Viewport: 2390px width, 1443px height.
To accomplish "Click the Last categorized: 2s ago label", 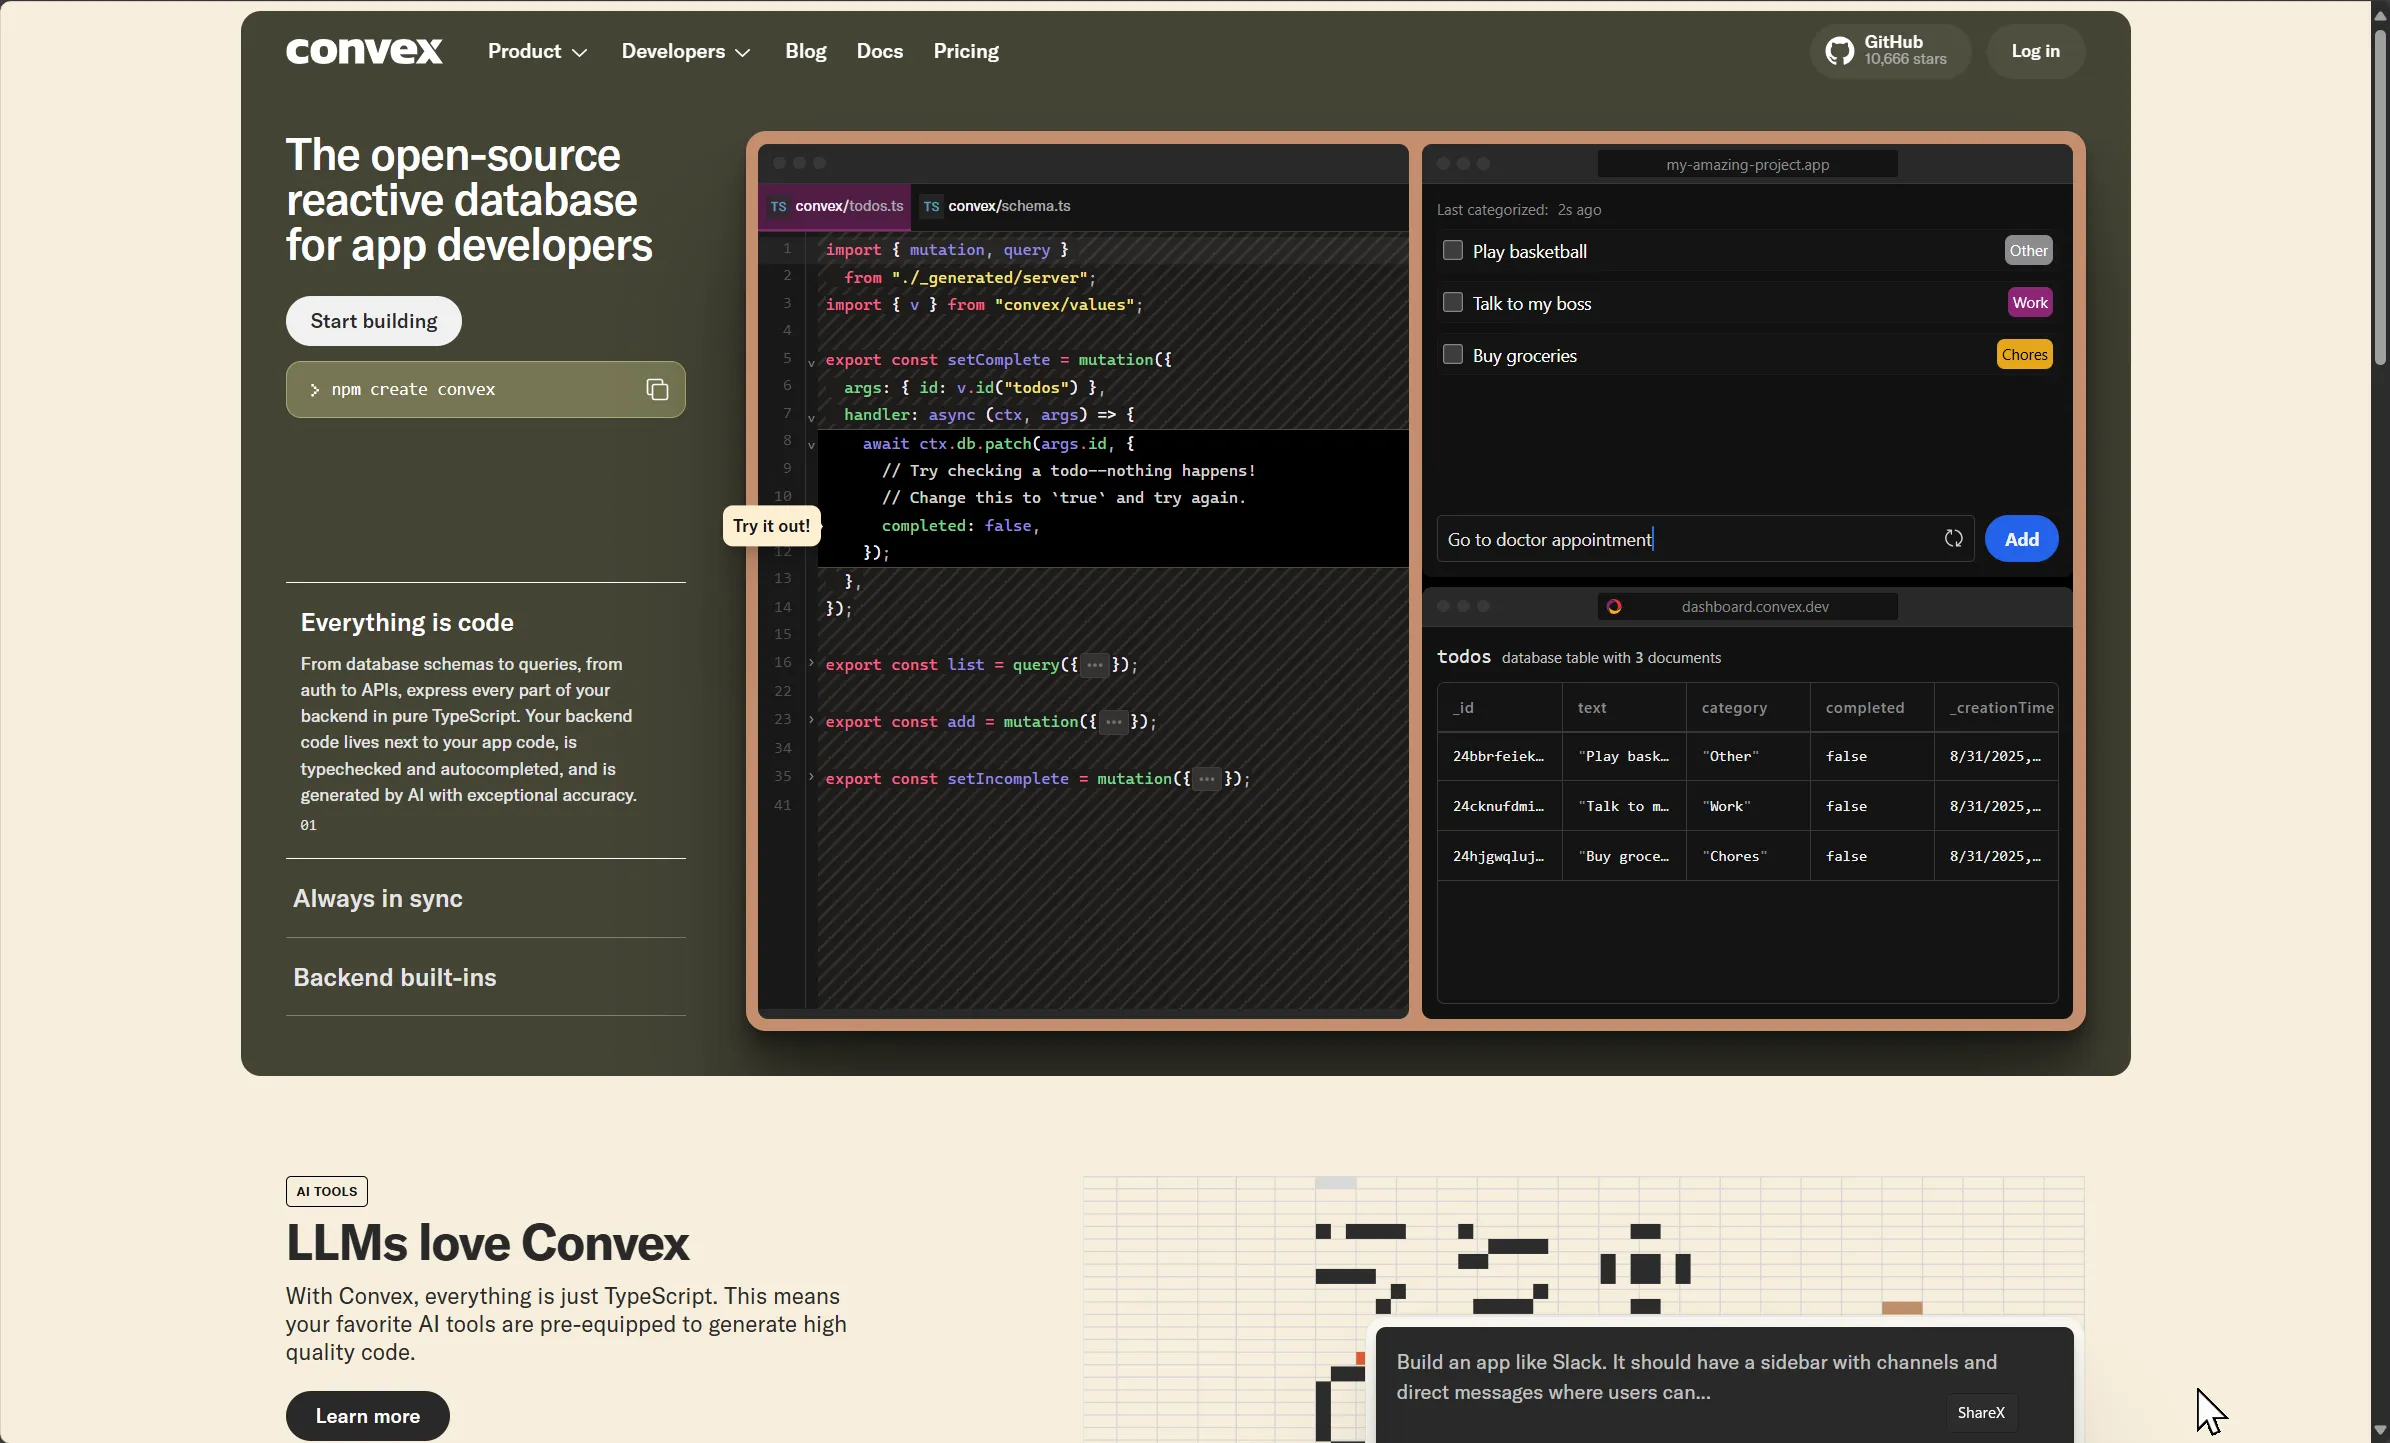I will click(x=1519, y=210).
